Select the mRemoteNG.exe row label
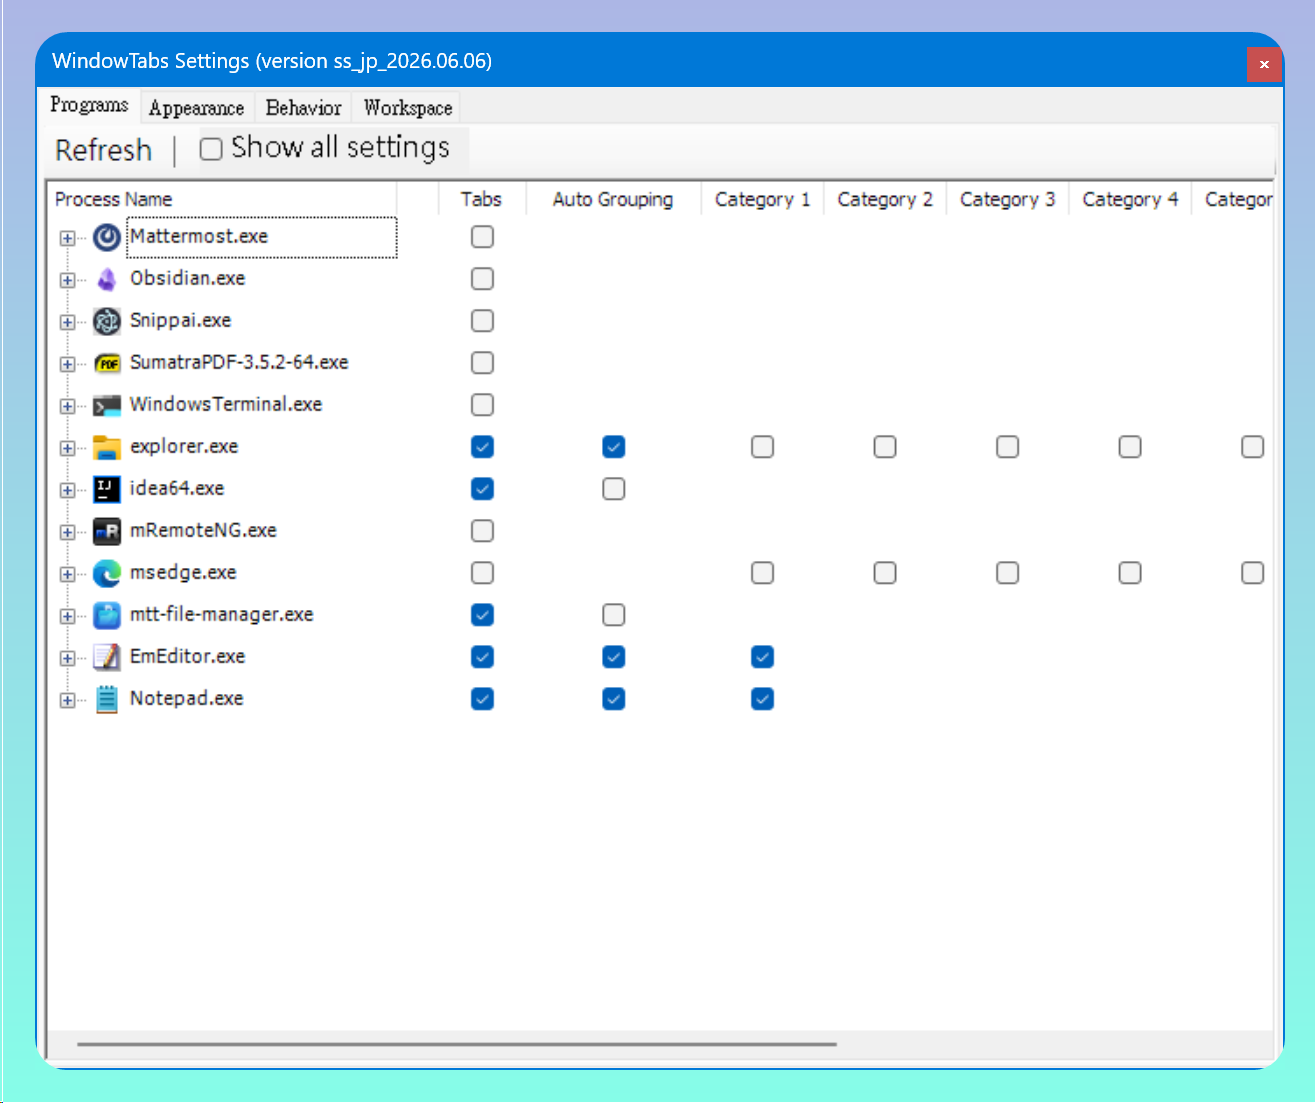The height and width of the screenshot is (1103, 1315). pyautogui.click(x=203, y=531)
